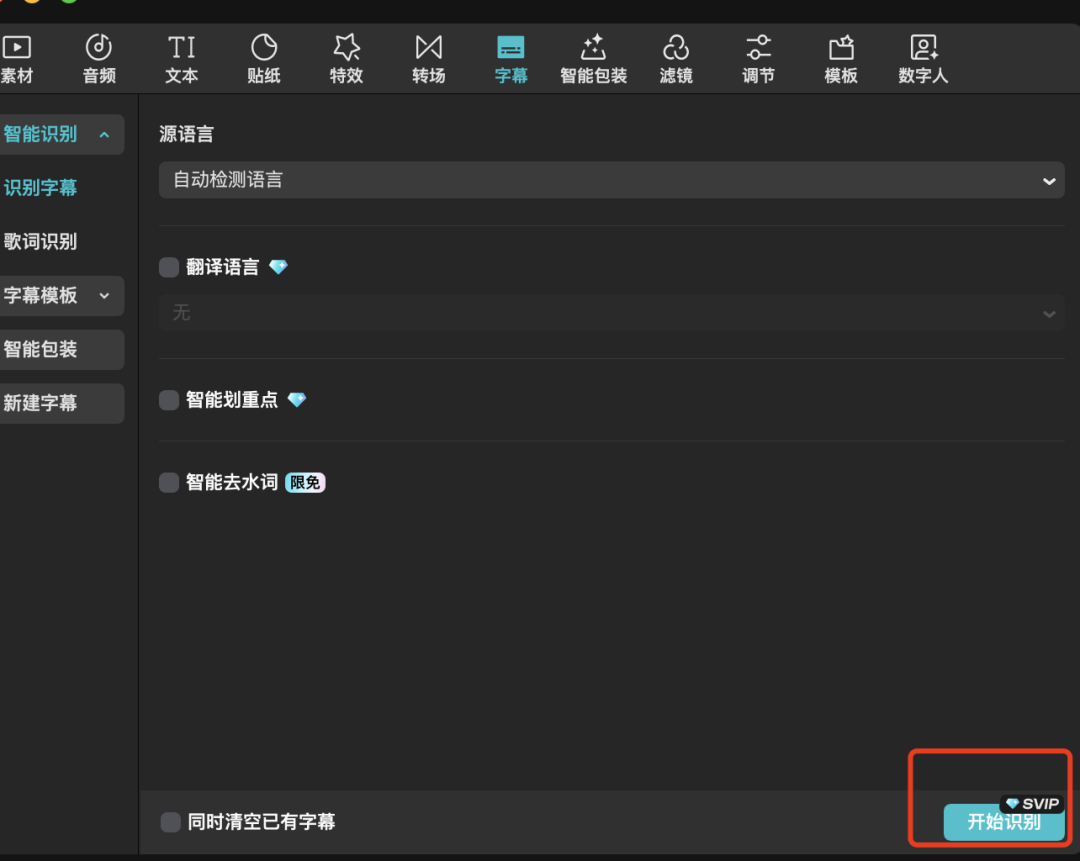Click the 数字人 (Digital Human) icon
Screen dimensions: 1080x861
pos(922,47)
